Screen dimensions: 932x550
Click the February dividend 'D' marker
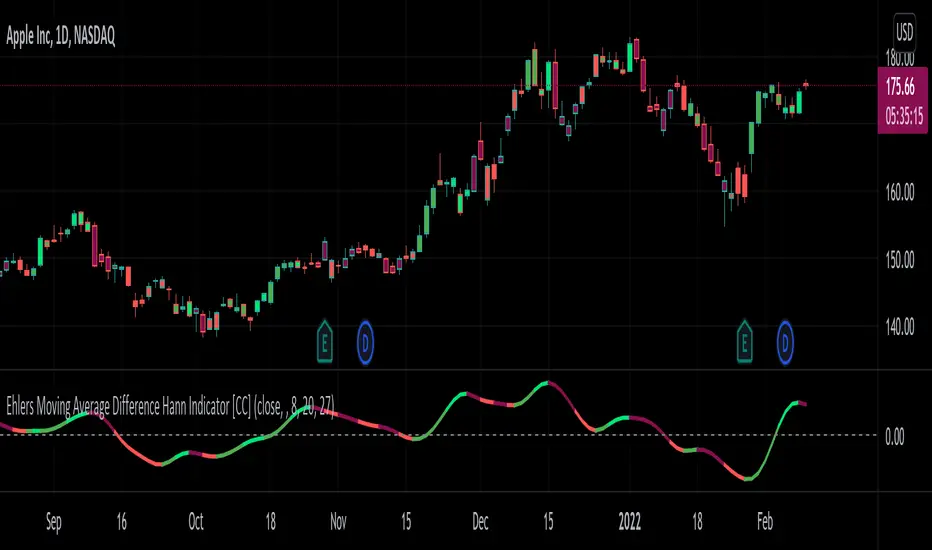(x=785, y=342)
